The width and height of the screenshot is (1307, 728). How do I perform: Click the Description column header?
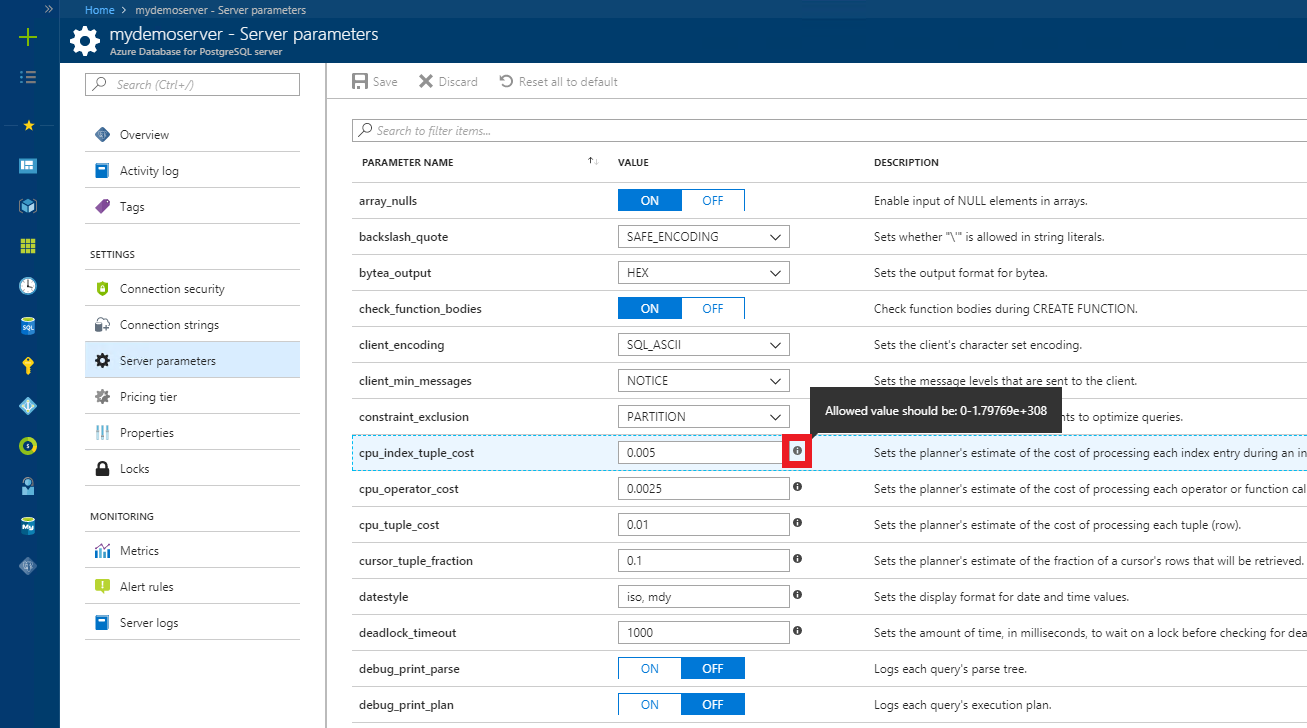(x=906, y=162)
